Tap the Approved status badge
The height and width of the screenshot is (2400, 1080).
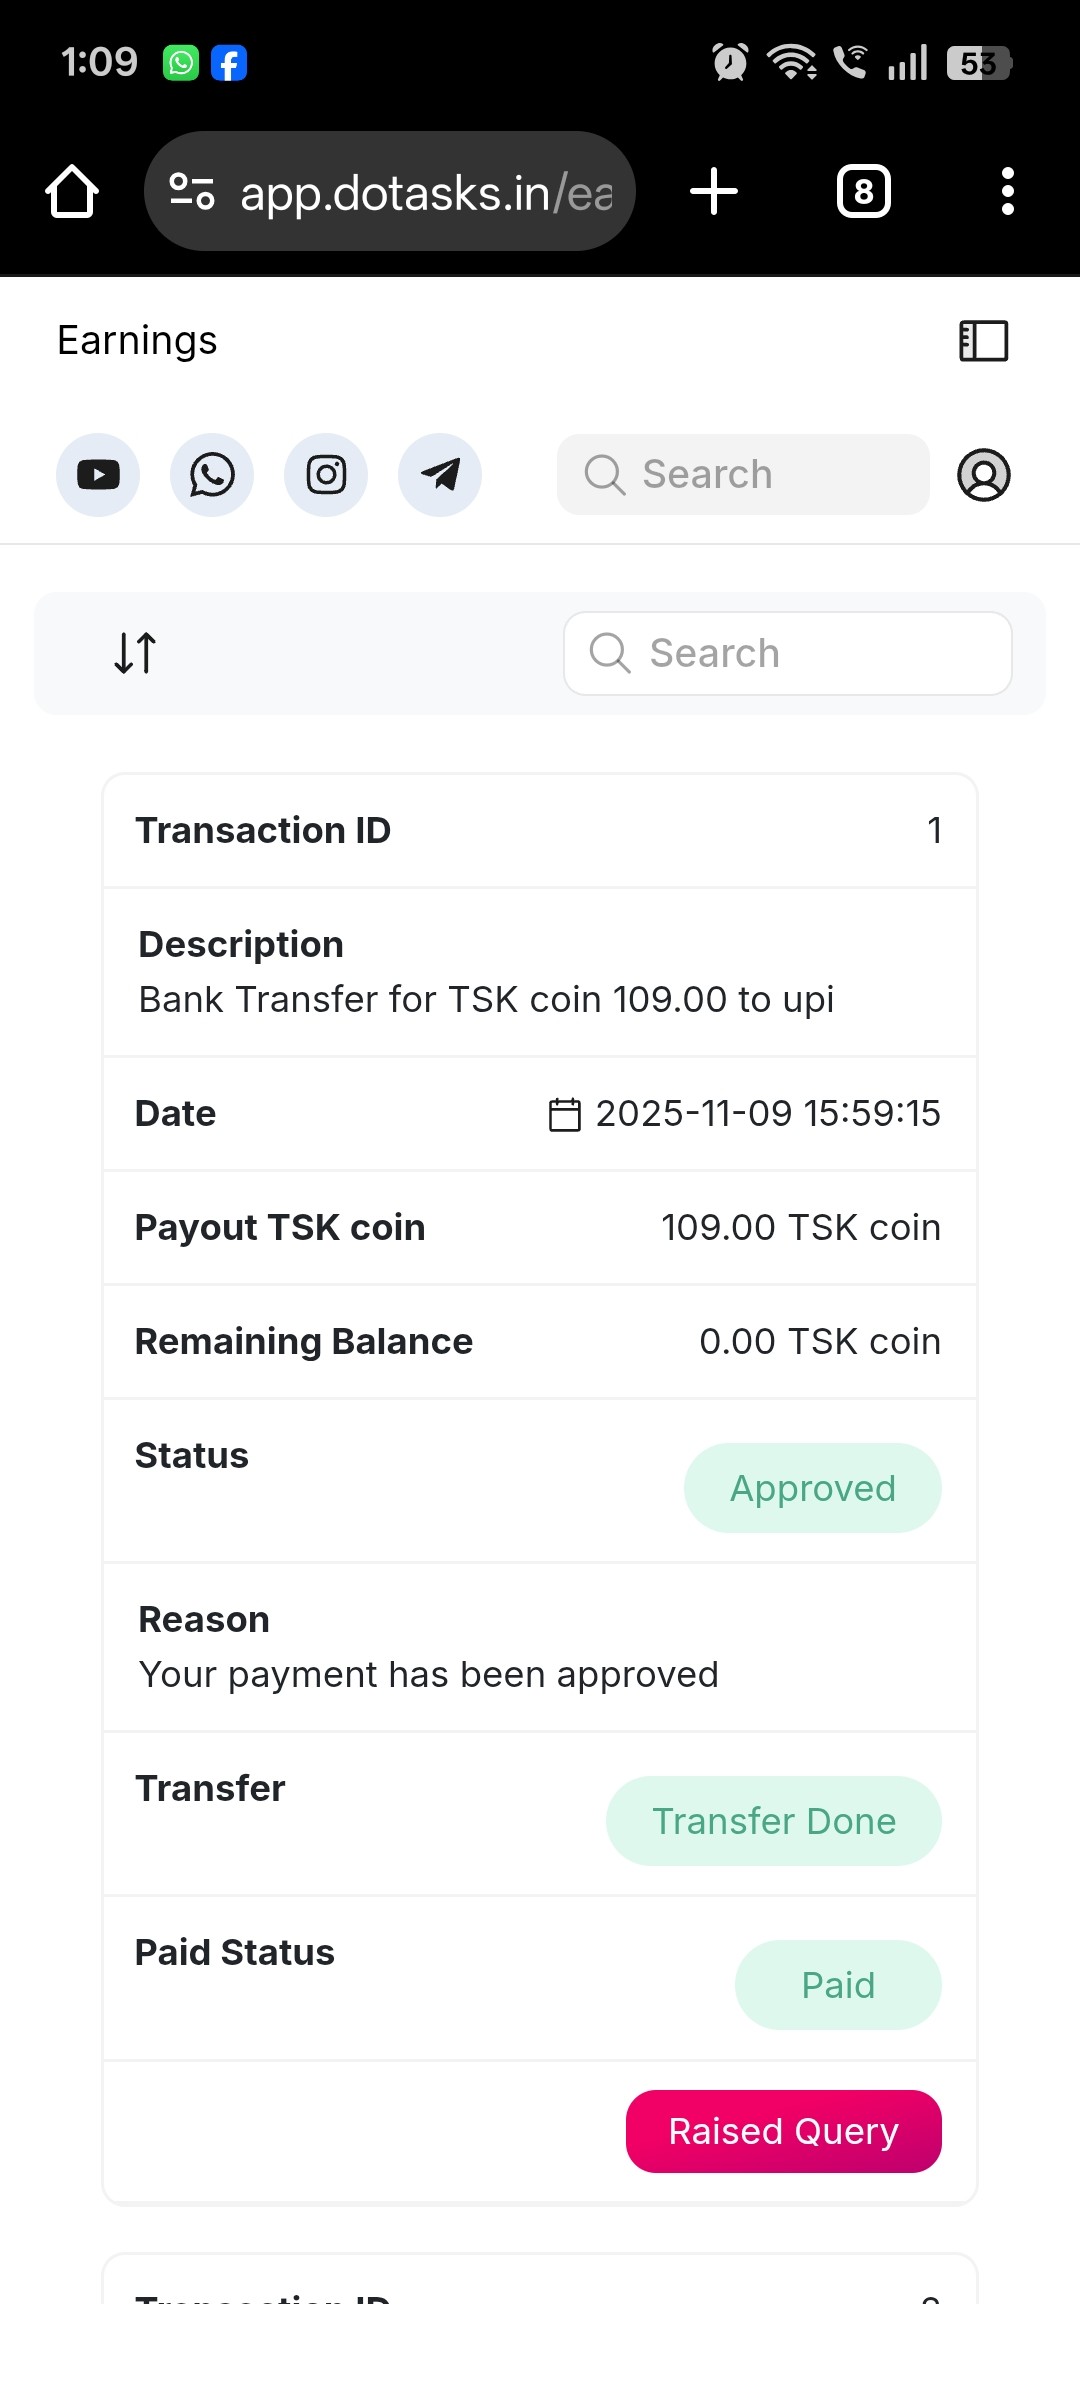pos(812,1488)
